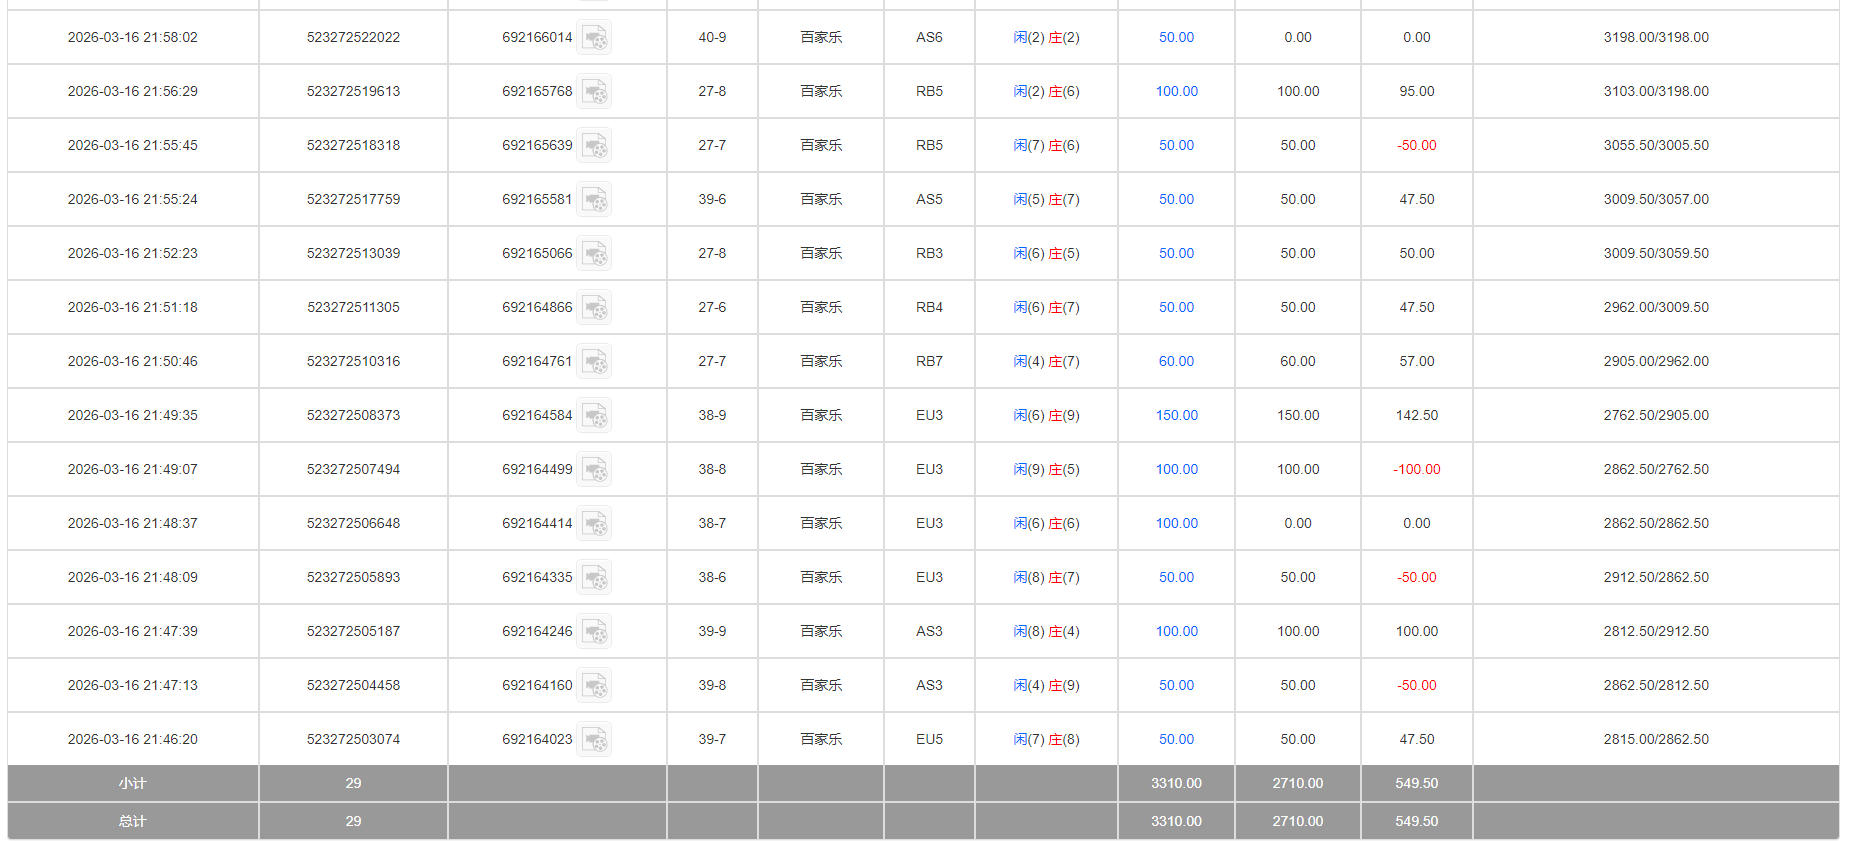Open the blue 150.00 bet amount link
The height and width of the screenshot is (841, 1849).
[x=1176, y=415]
